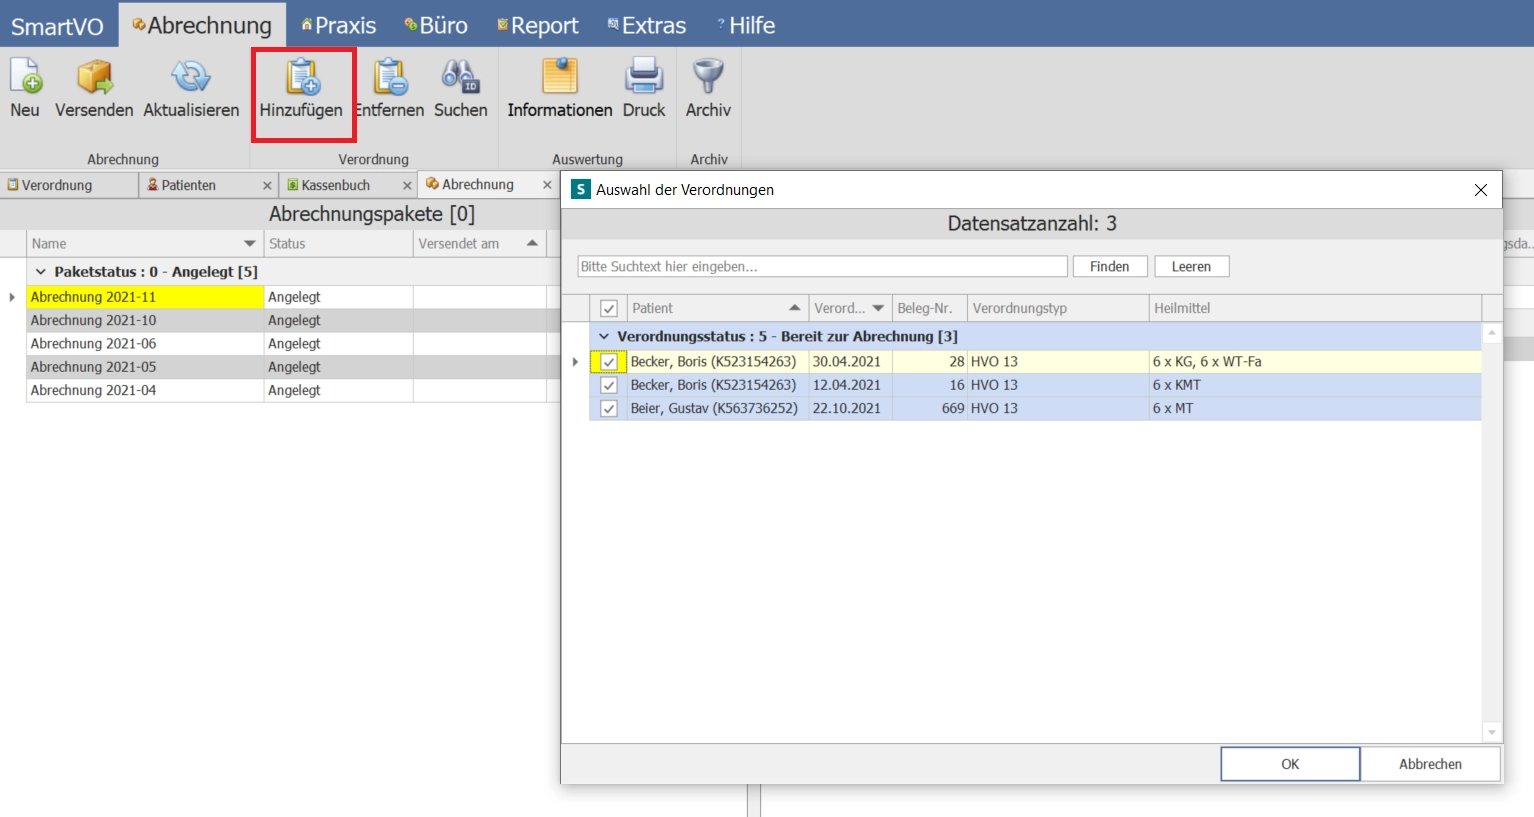Open the Archiv funnel icon
Image resolution: width=1534 pixels, height=817 pixels.
[708, 76]
